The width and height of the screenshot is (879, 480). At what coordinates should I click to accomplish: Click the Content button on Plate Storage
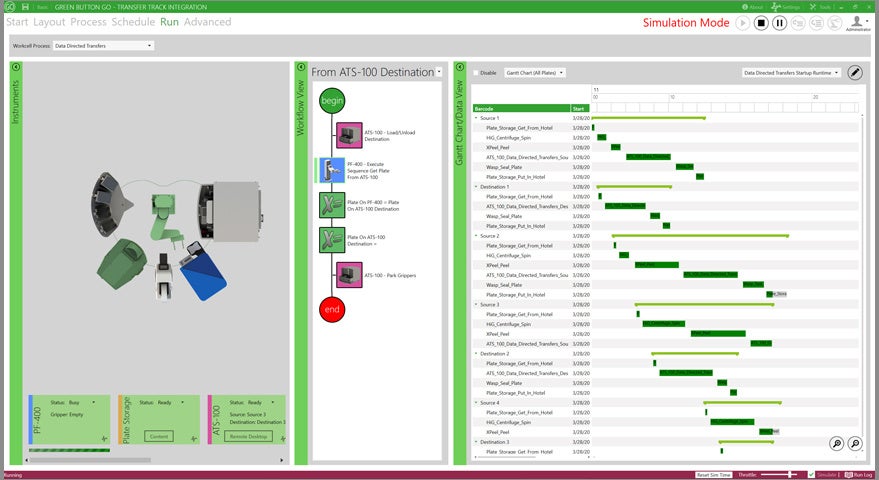click(159, 436)
